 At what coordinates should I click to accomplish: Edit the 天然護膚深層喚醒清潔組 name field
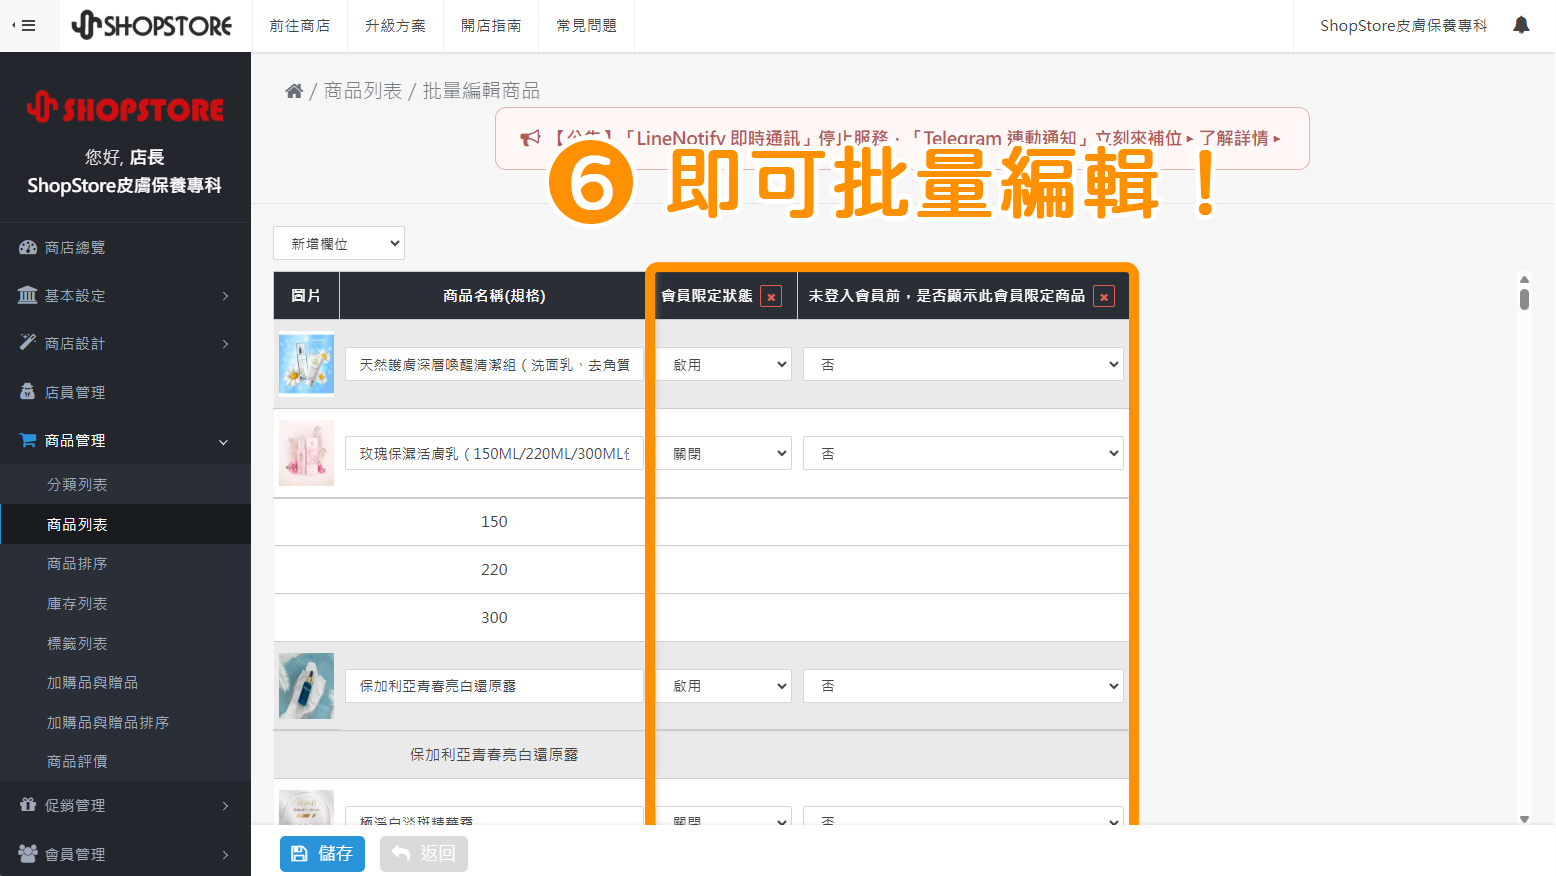(494, 364)
